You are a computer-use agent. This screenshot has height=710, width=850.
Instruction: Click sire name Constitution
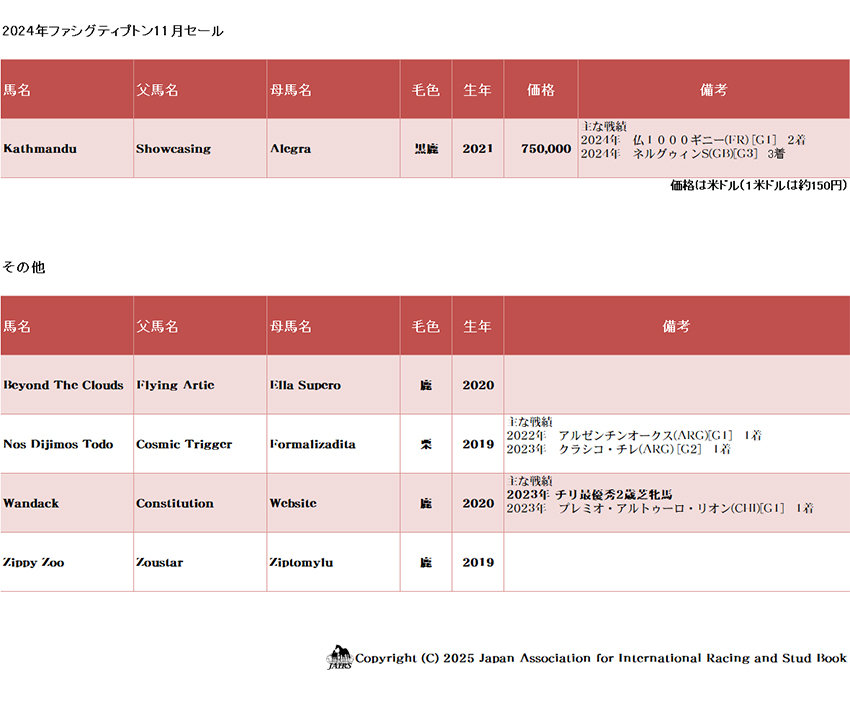coord(175,503)
